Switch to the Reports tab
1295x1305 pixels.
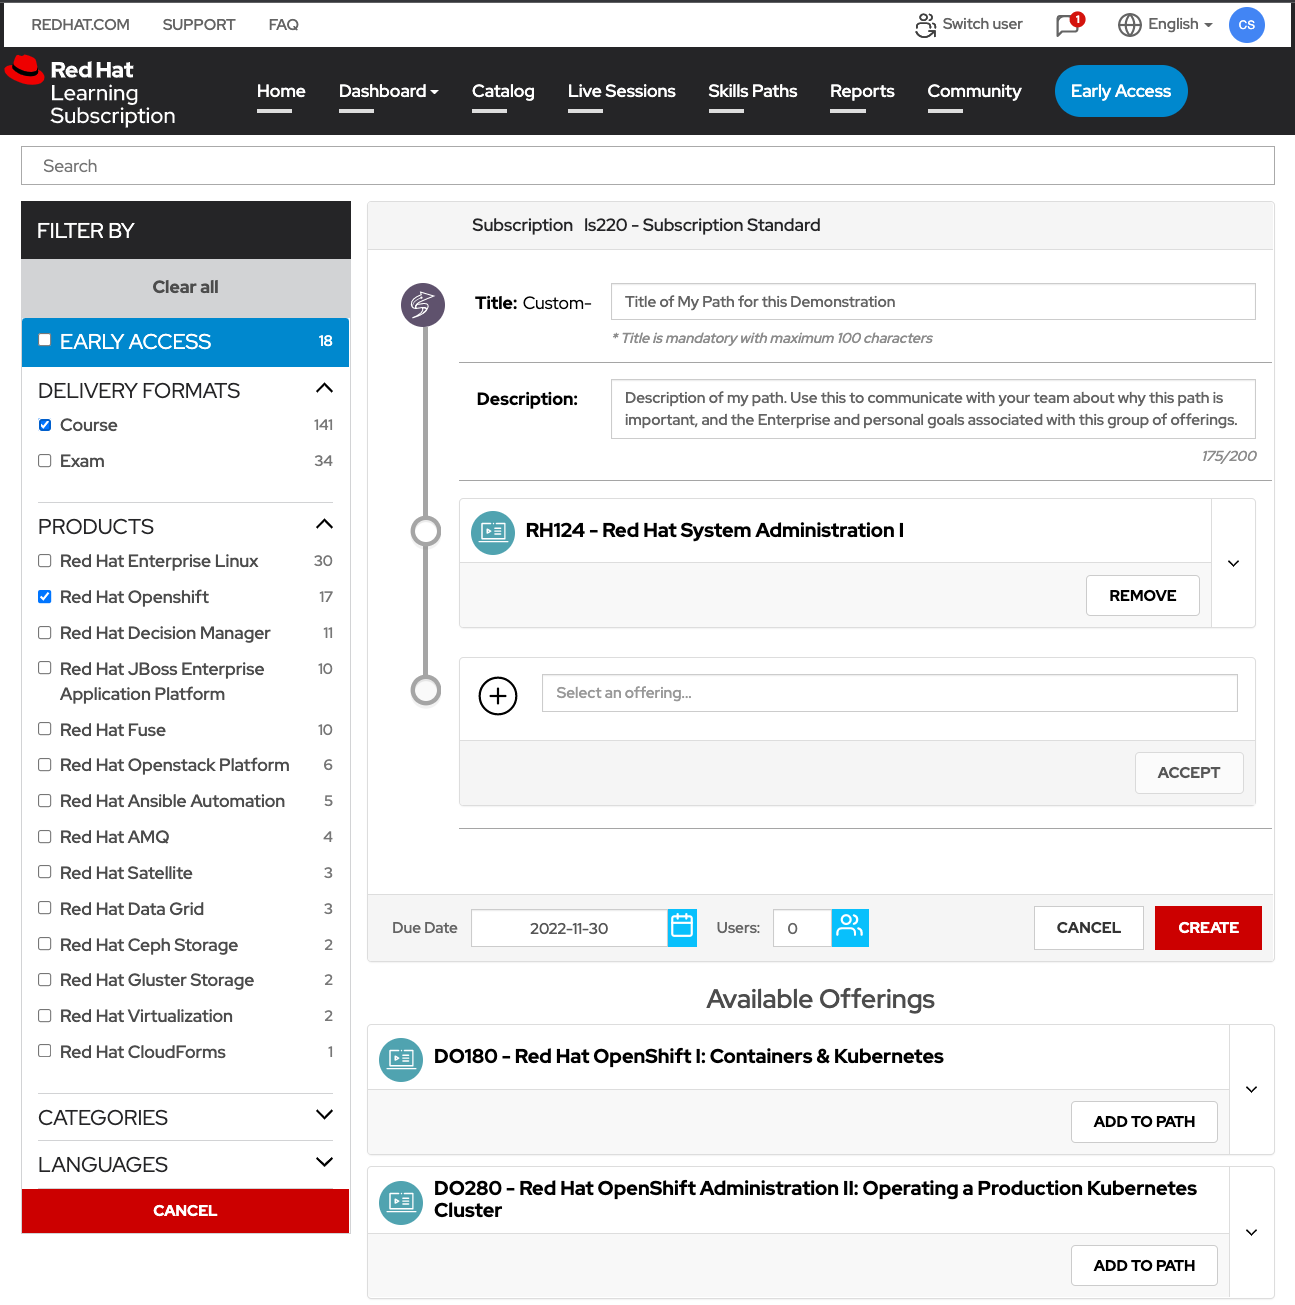click(861, 91)
